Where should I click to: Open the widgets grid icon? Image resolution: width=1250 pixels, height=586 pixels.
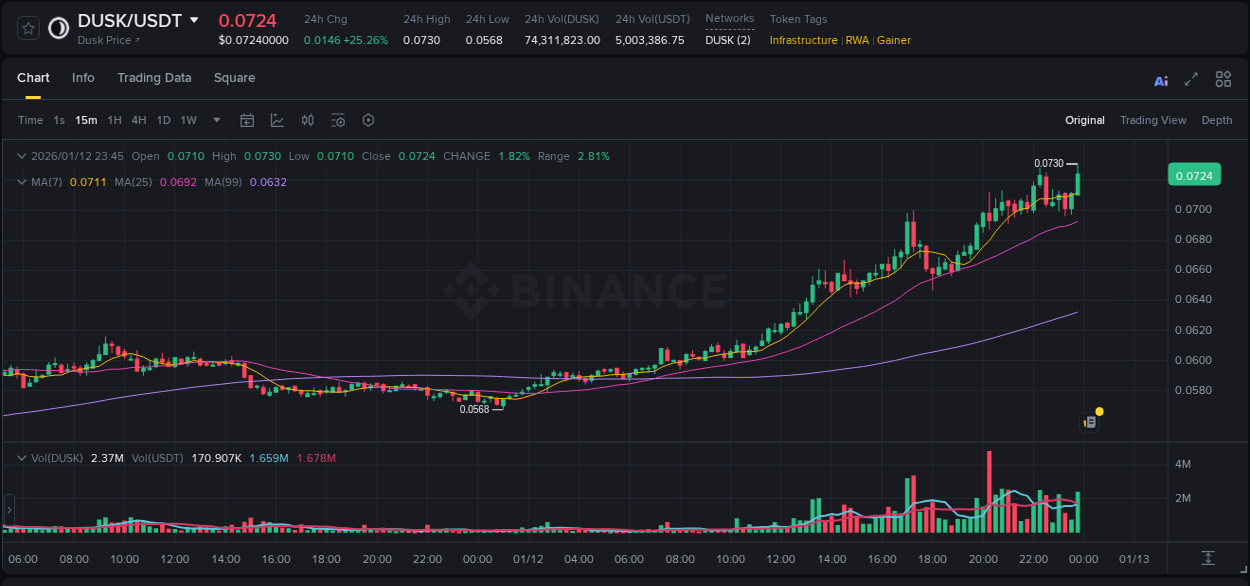coord(1223,78)
